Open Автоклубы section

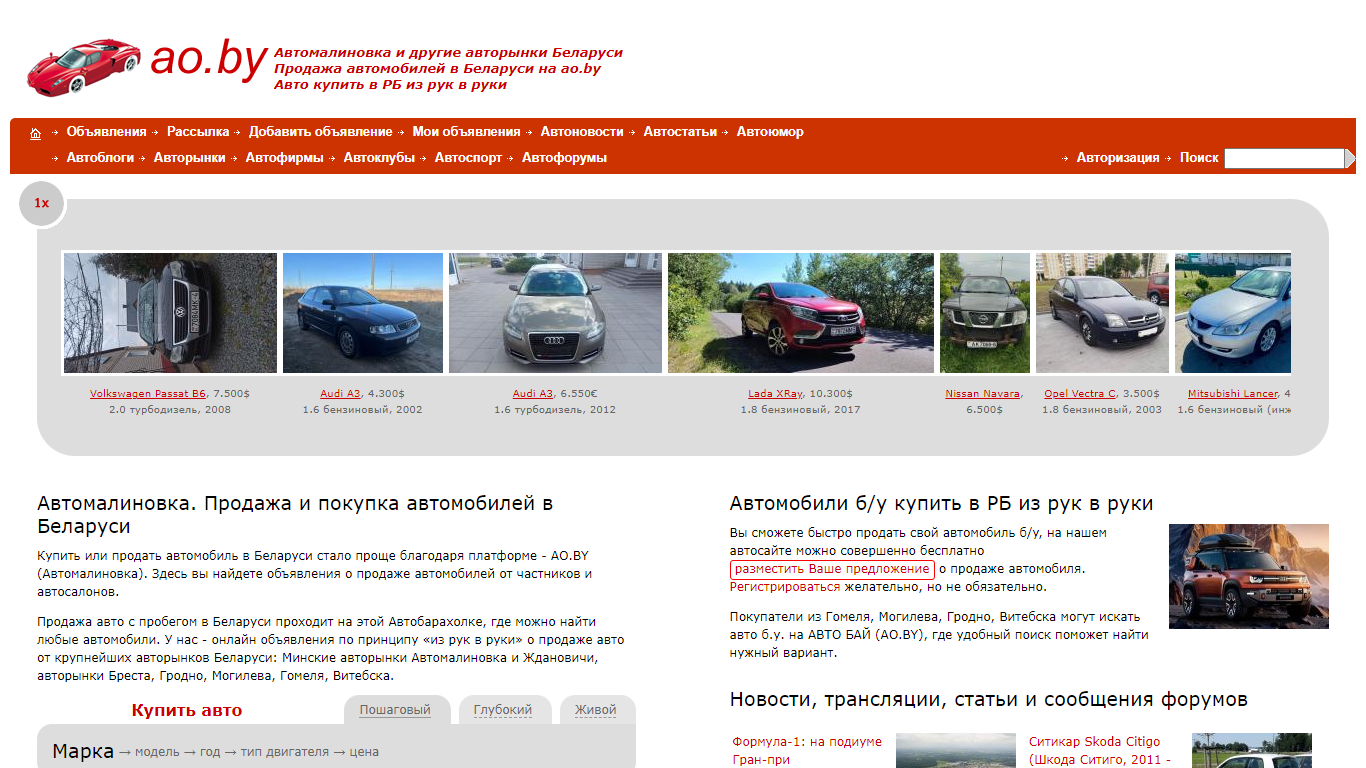coord(379,158)
